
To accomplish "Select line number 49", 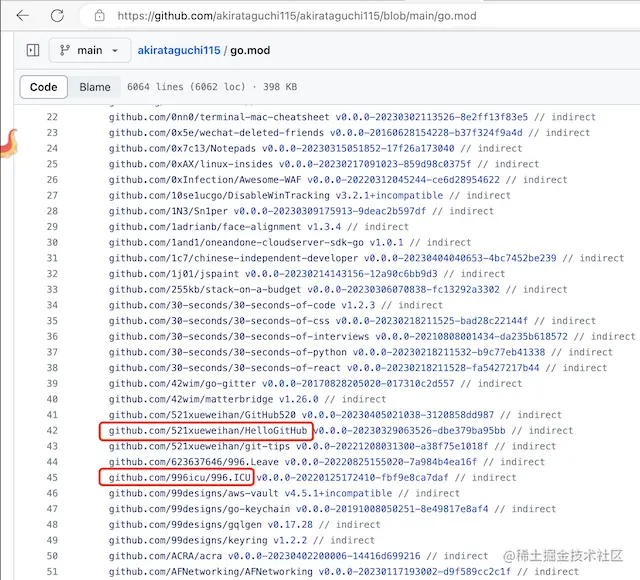I will coord(52,540).
